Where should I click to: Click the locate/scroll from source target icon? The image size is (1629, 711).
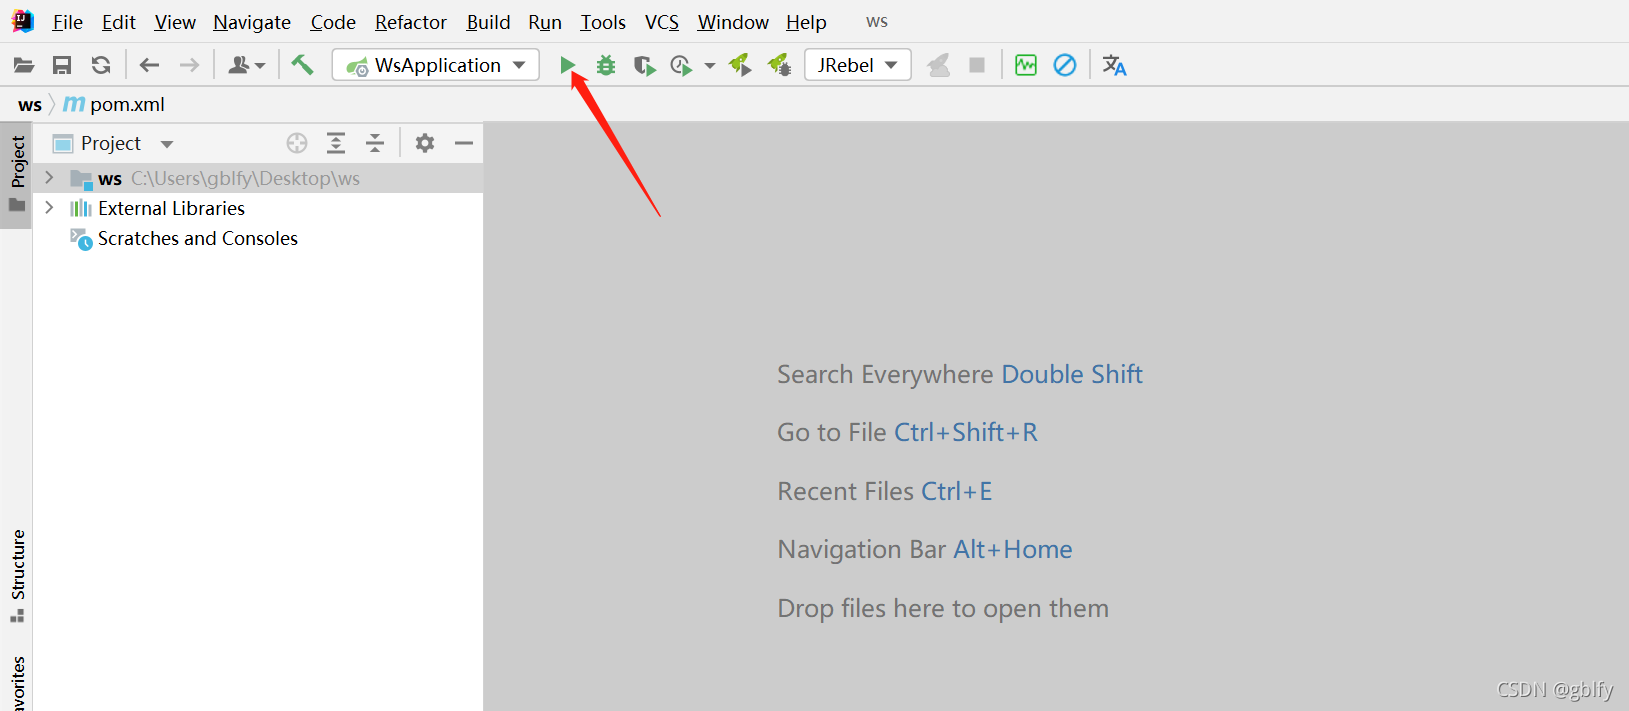click(x=297, y=143)
